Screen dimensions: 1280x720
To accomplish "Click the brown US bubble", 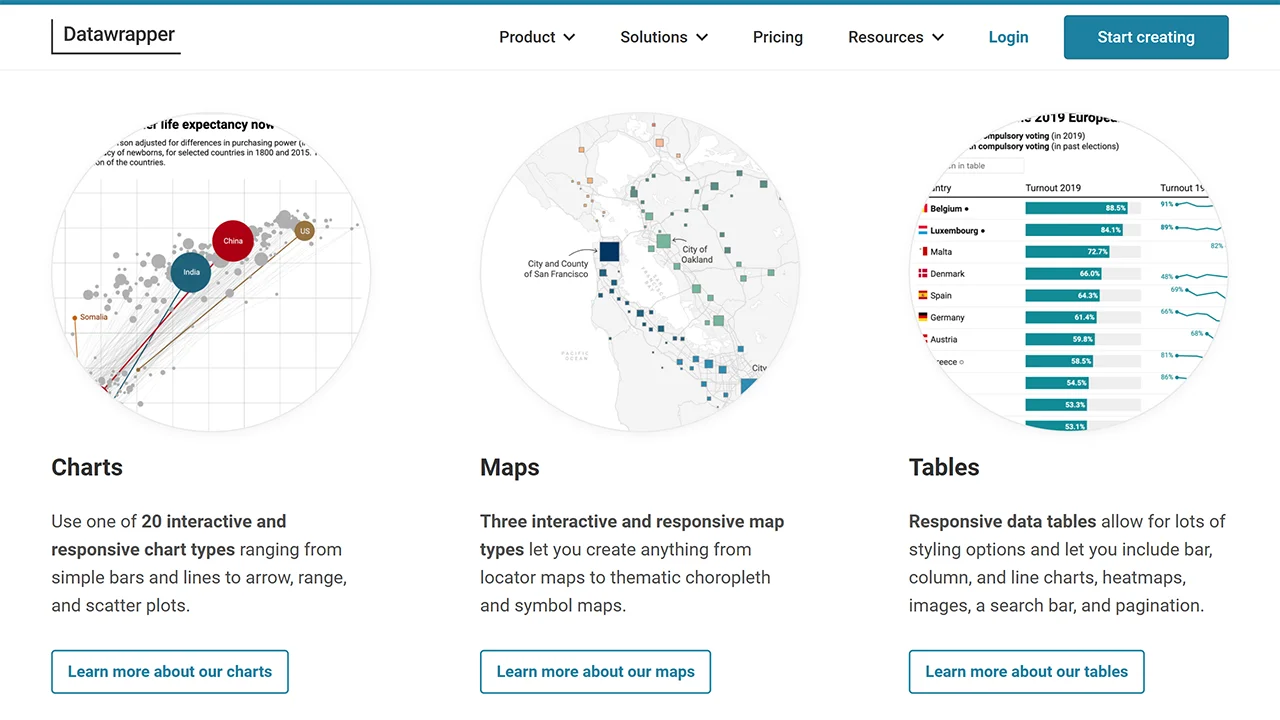I will tap(305, 231).
